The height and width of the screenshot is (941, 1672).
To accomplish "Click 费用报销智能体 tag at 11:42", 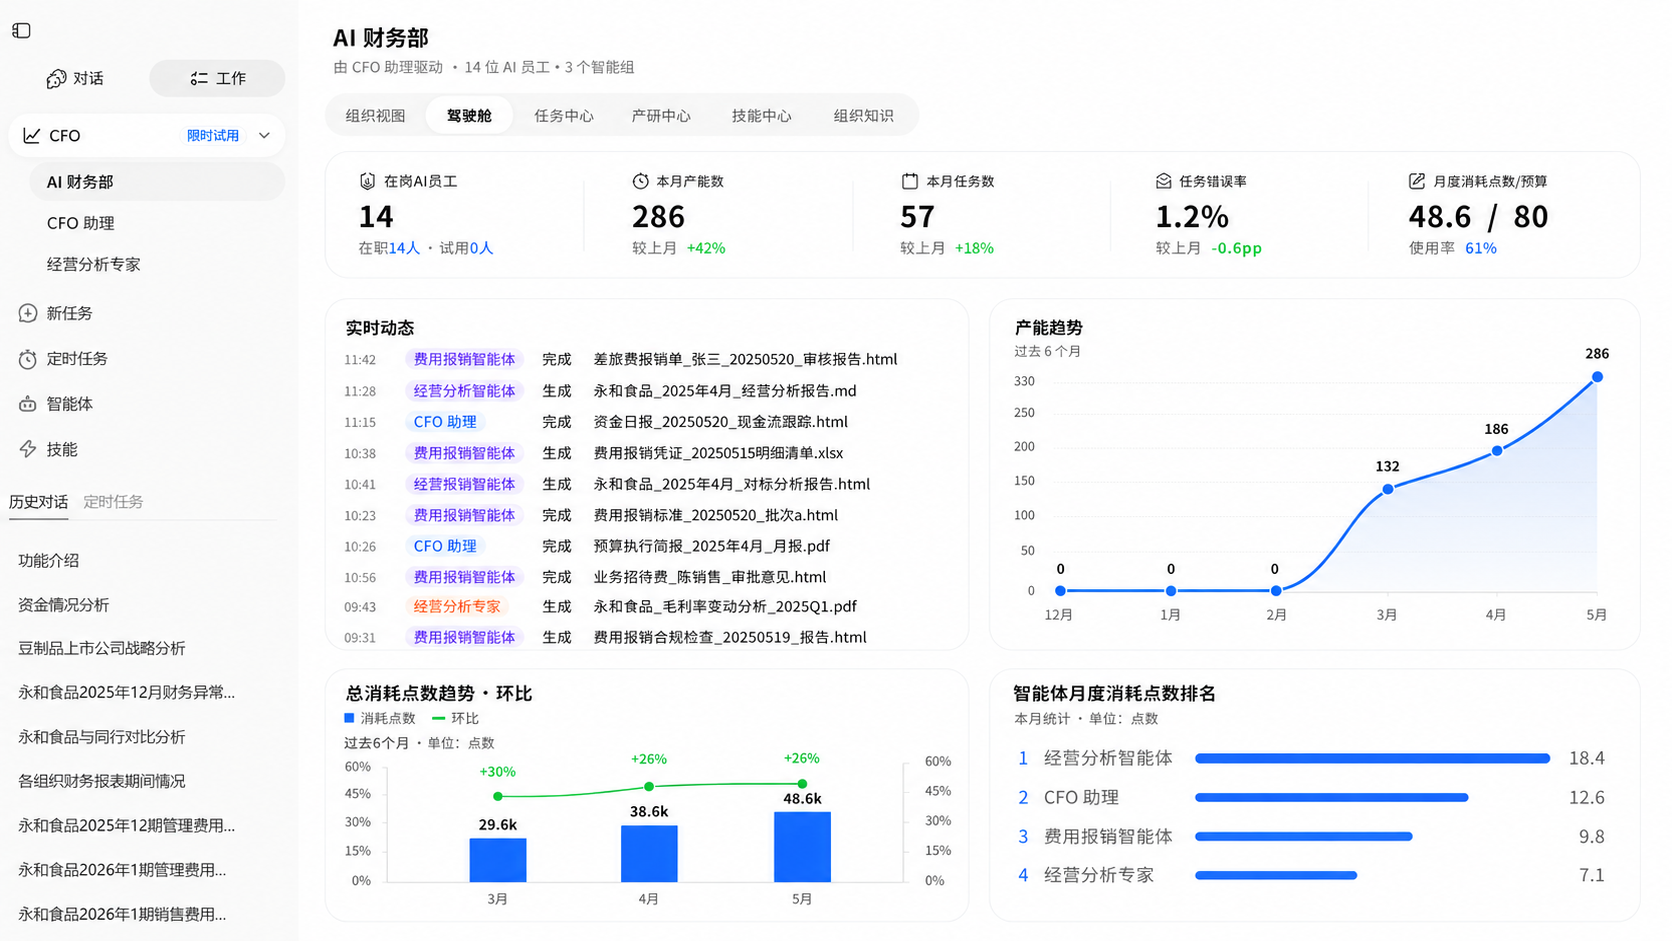I will coord(464,359).
